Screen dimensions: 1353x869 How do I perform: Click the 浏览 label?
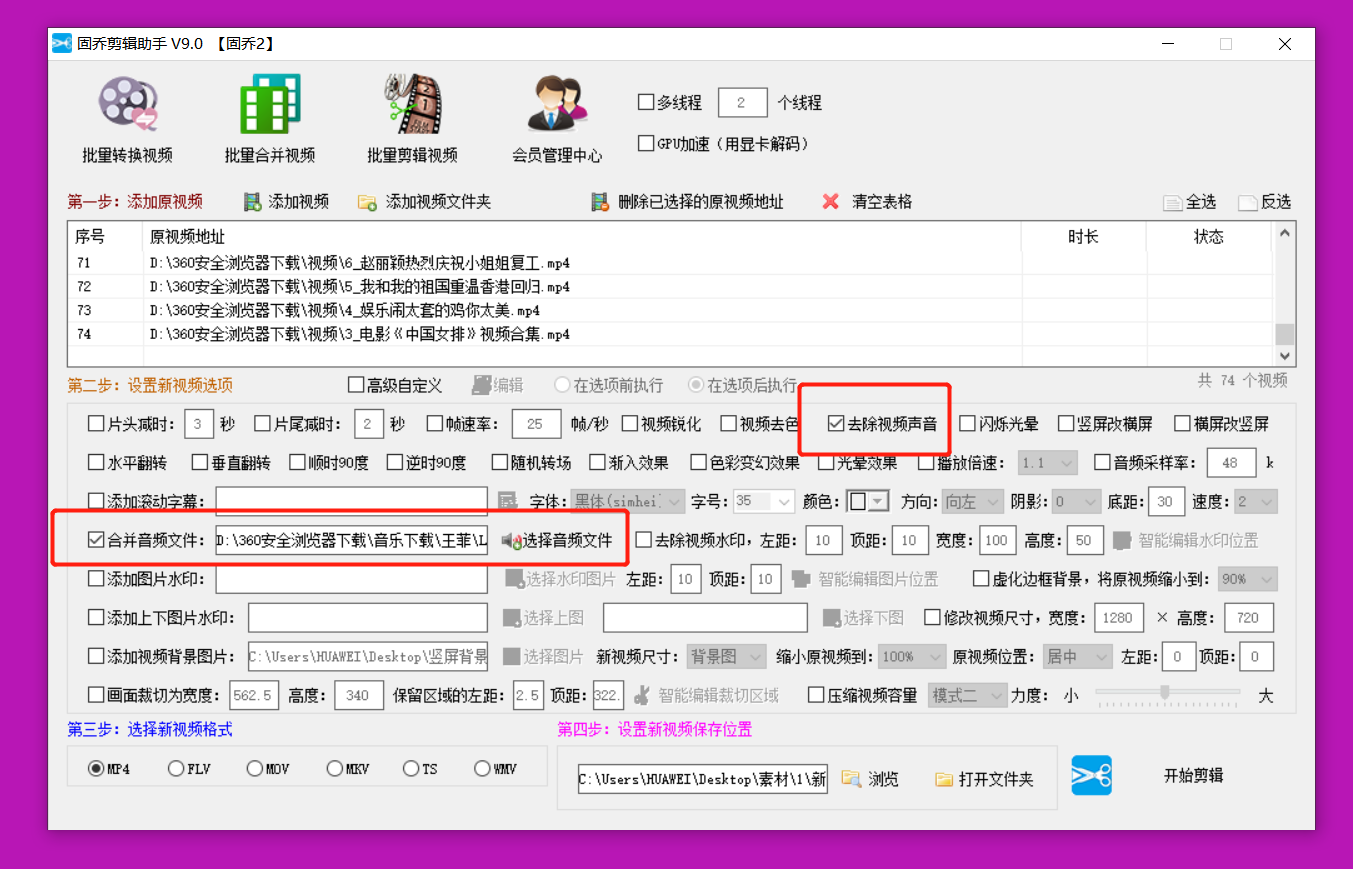tap(883, 779)
